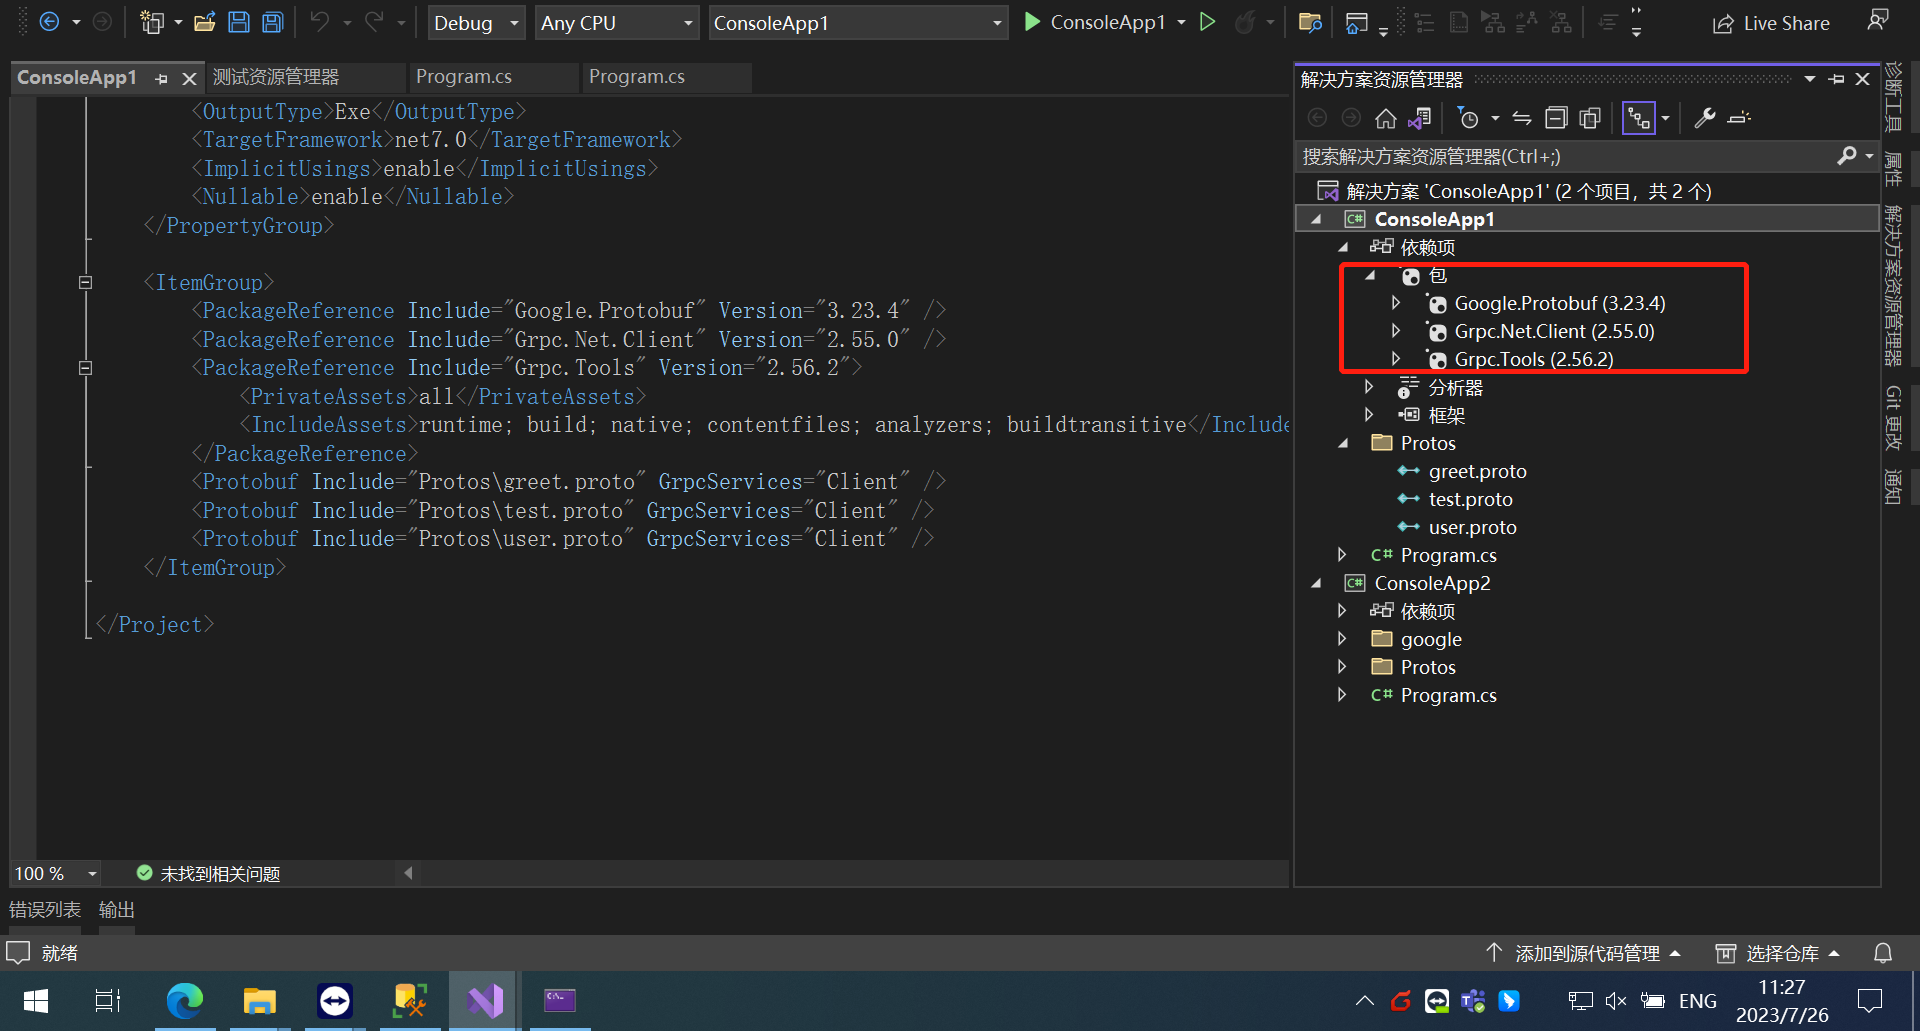Click 添加到源代码管理 in the status bar
1920x1031 pixels.
(1585, 954)
